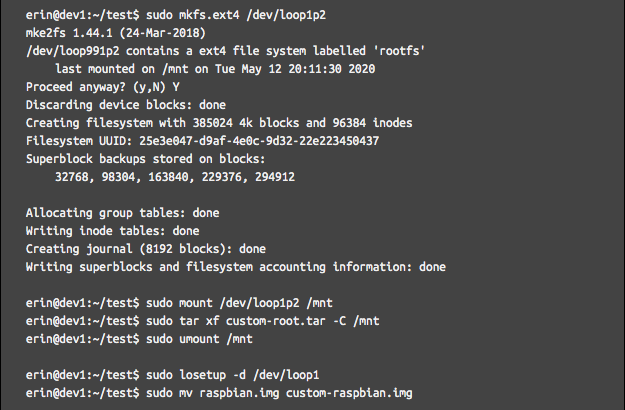Image resolution: width=625 pixels, height=410 pixels.
Task: Click the mkfs.ext4 /dev/loop1p2 command text
Action: (236, 15)
